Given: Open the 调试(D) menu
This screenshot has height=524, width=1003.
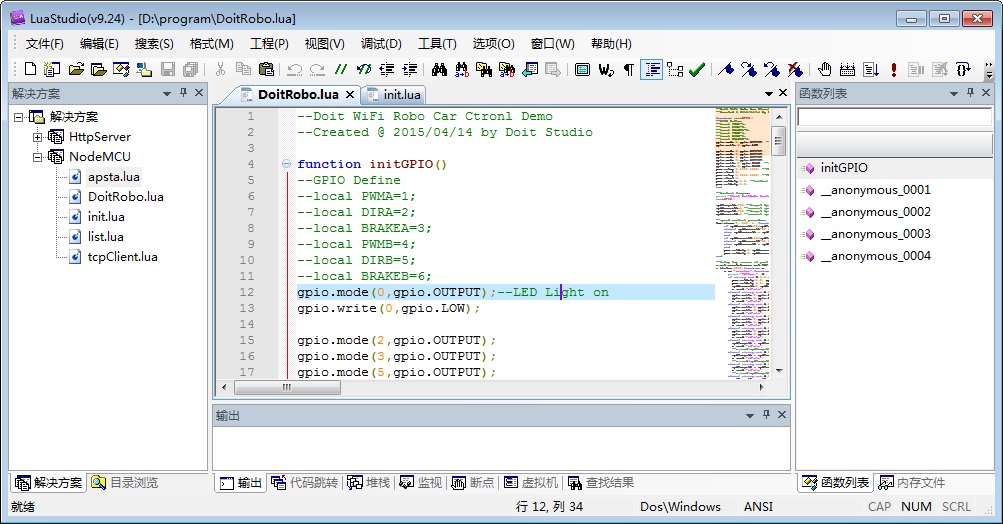Looking at the screenshot, I should point(381,44).
